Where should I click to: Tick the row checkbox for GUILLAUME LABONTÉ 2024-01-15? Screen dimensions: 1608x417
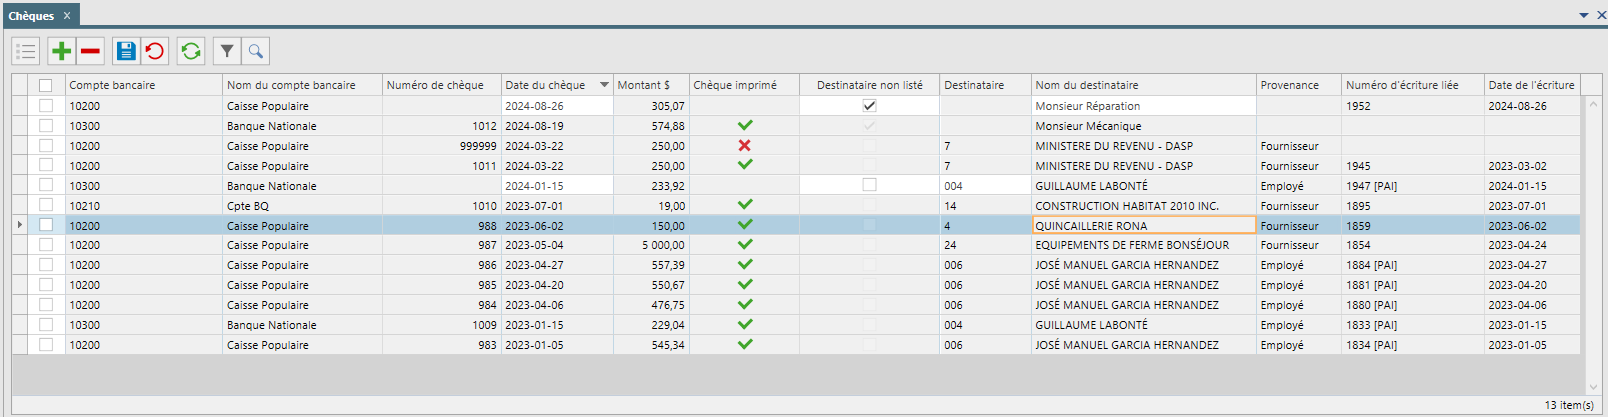(45, 185)
